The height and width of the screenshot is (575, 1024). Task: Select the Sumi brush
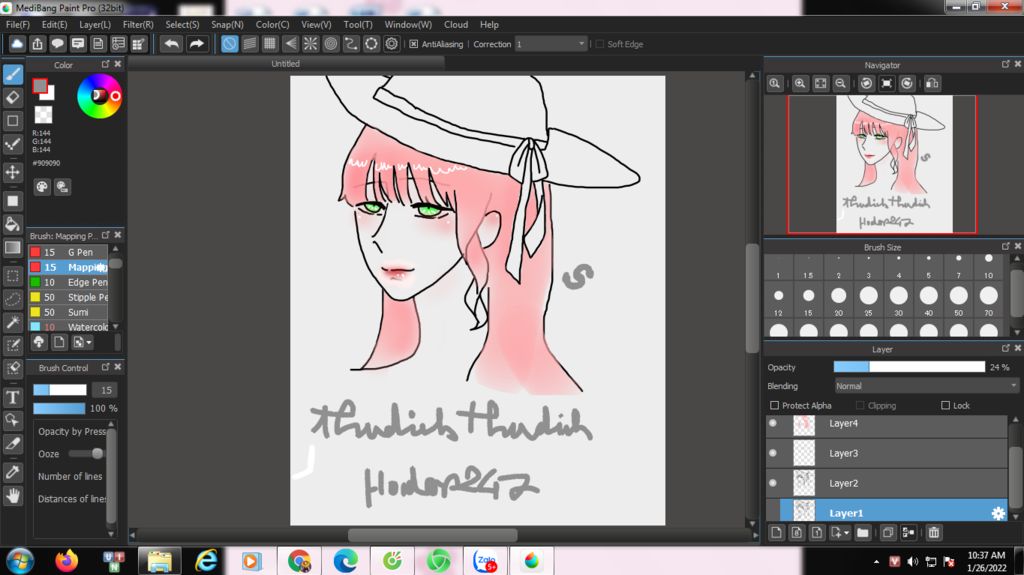68,312
